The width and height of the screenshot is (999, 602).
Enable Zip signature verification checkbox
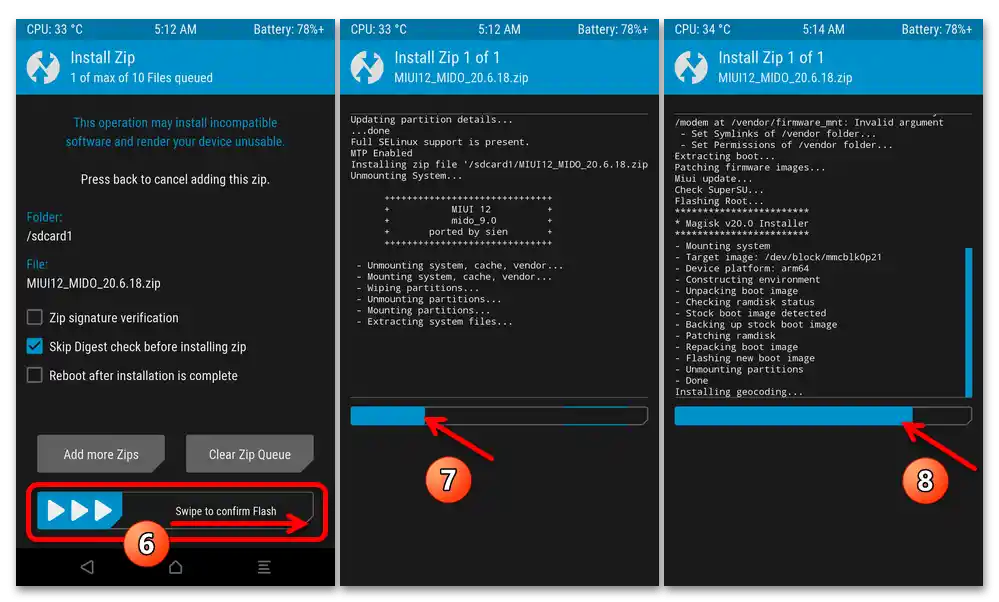(34, 317)
